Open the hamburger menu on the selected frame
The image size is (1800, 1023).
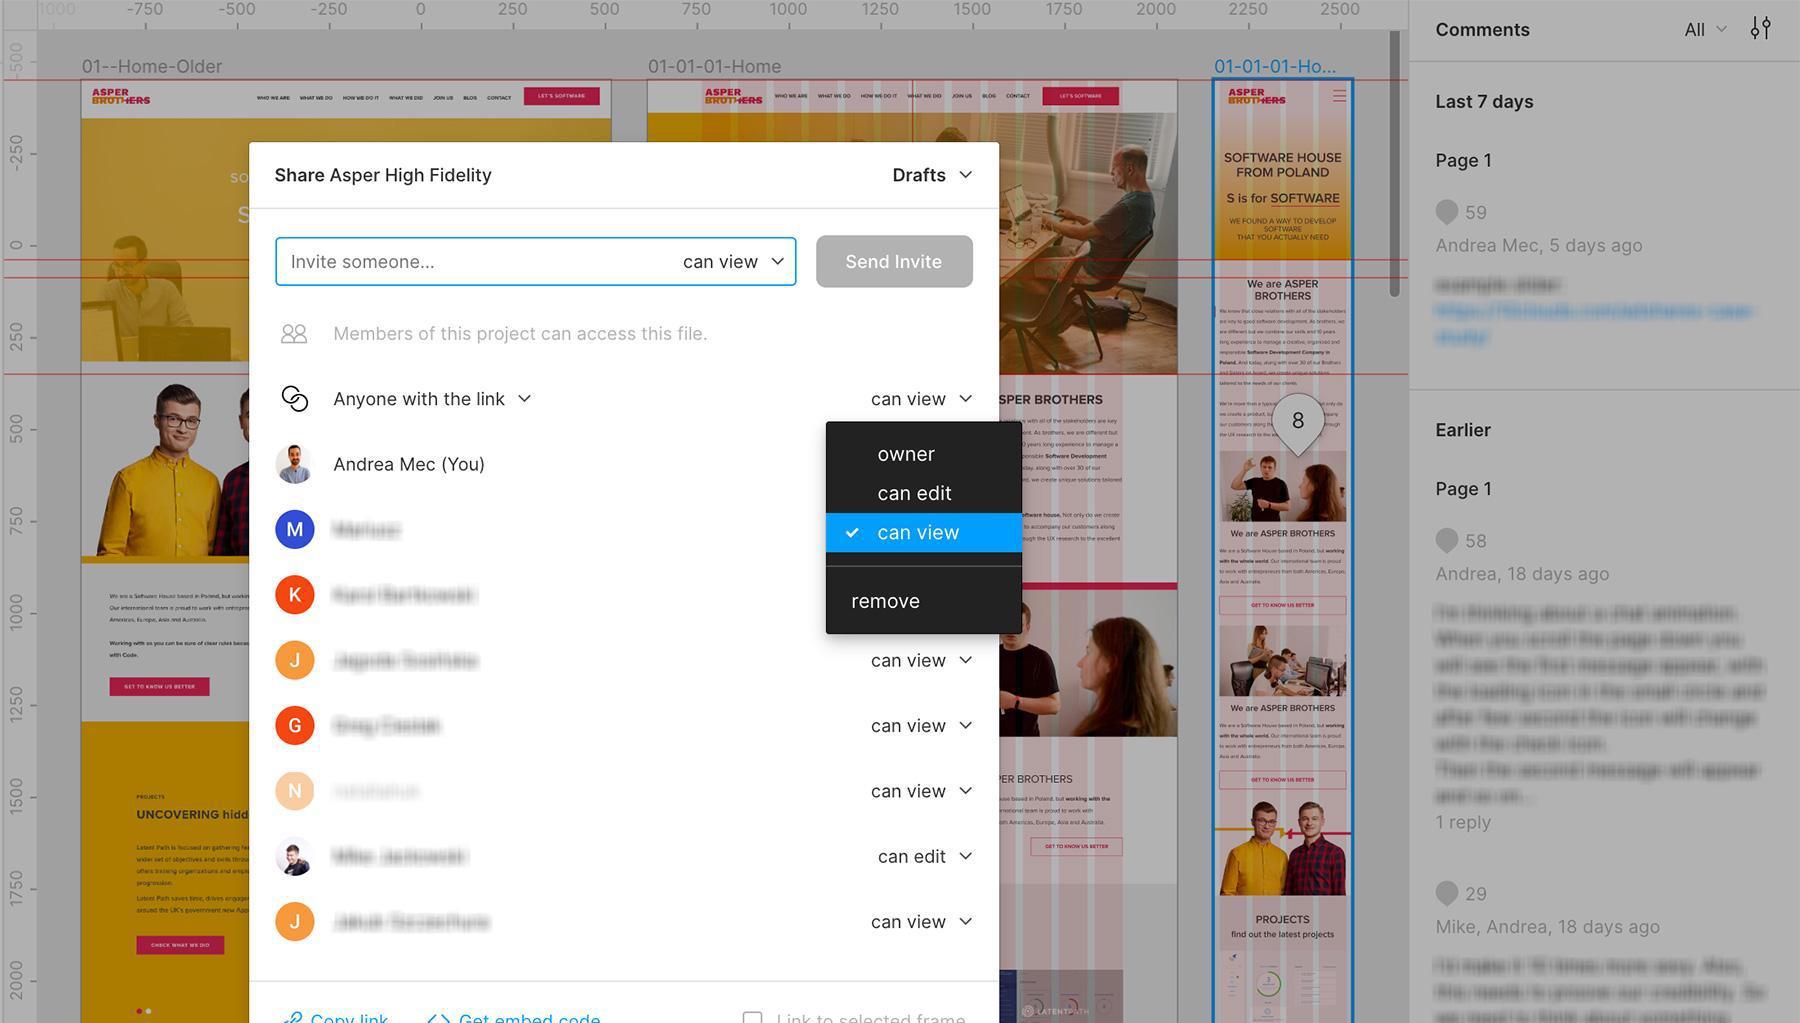tap(1338, 95)
